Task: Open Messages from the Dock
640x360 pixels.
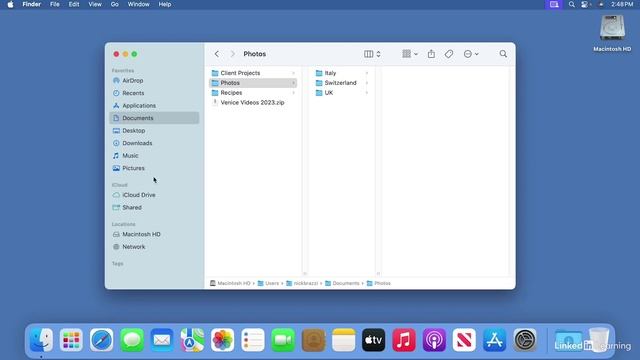Action: [x=132, y=340]
